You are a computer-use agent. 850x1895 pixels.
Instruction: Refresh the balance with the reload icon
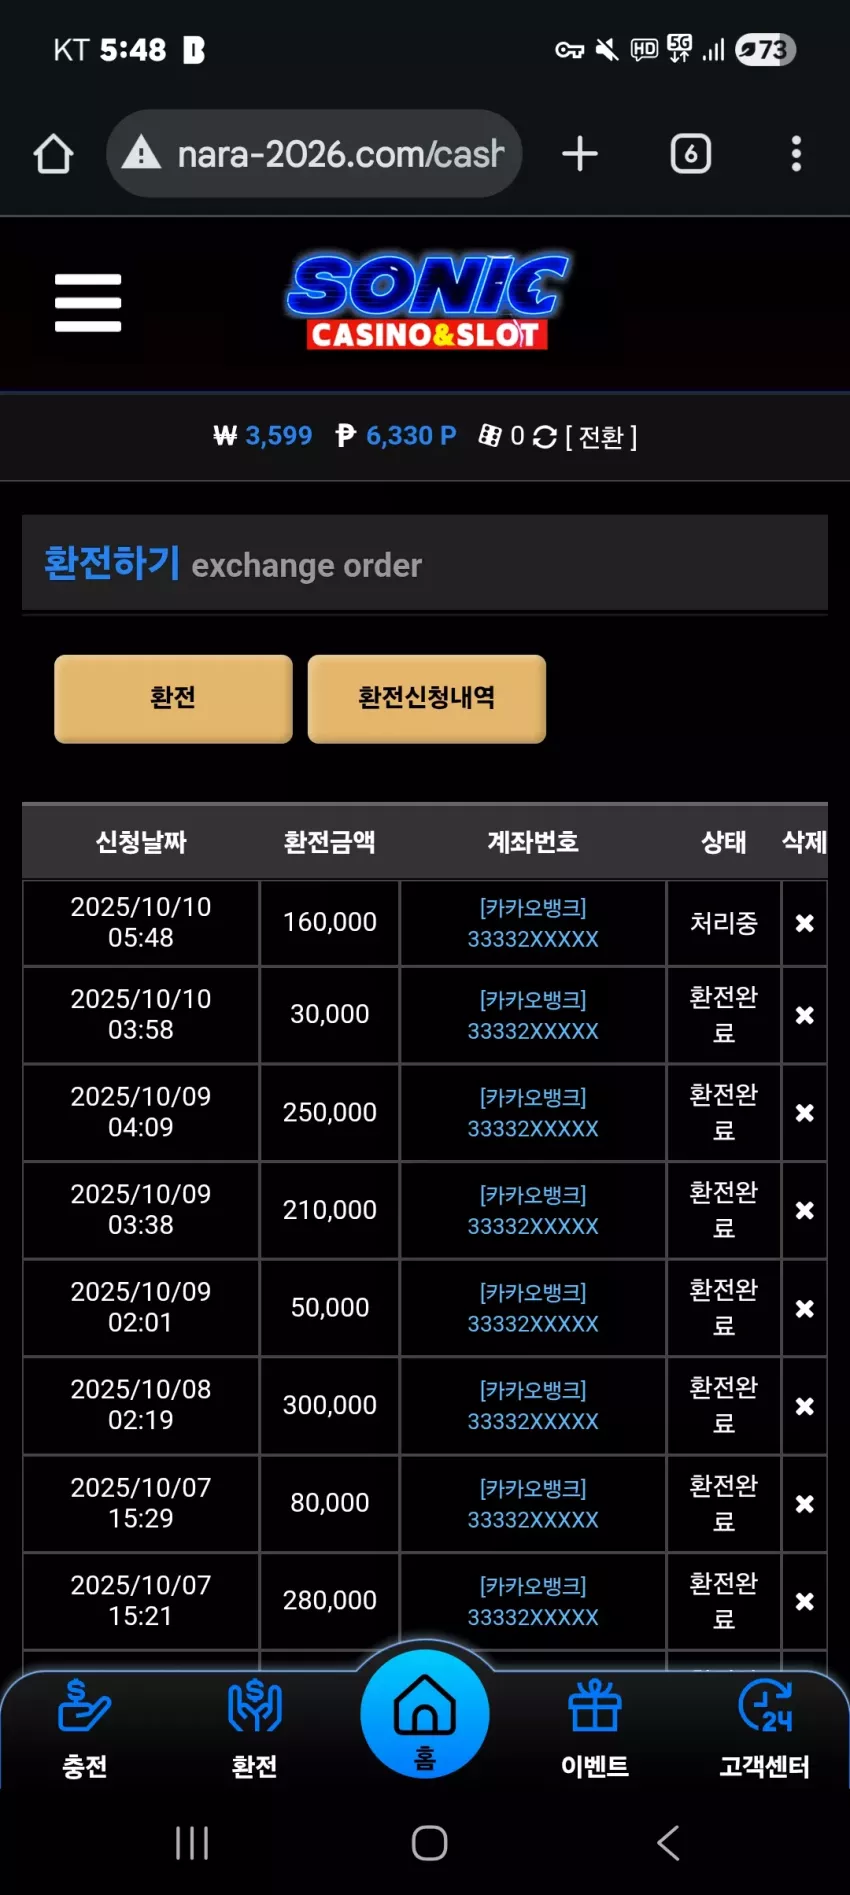pyautogui.click(x=544, y=437)
